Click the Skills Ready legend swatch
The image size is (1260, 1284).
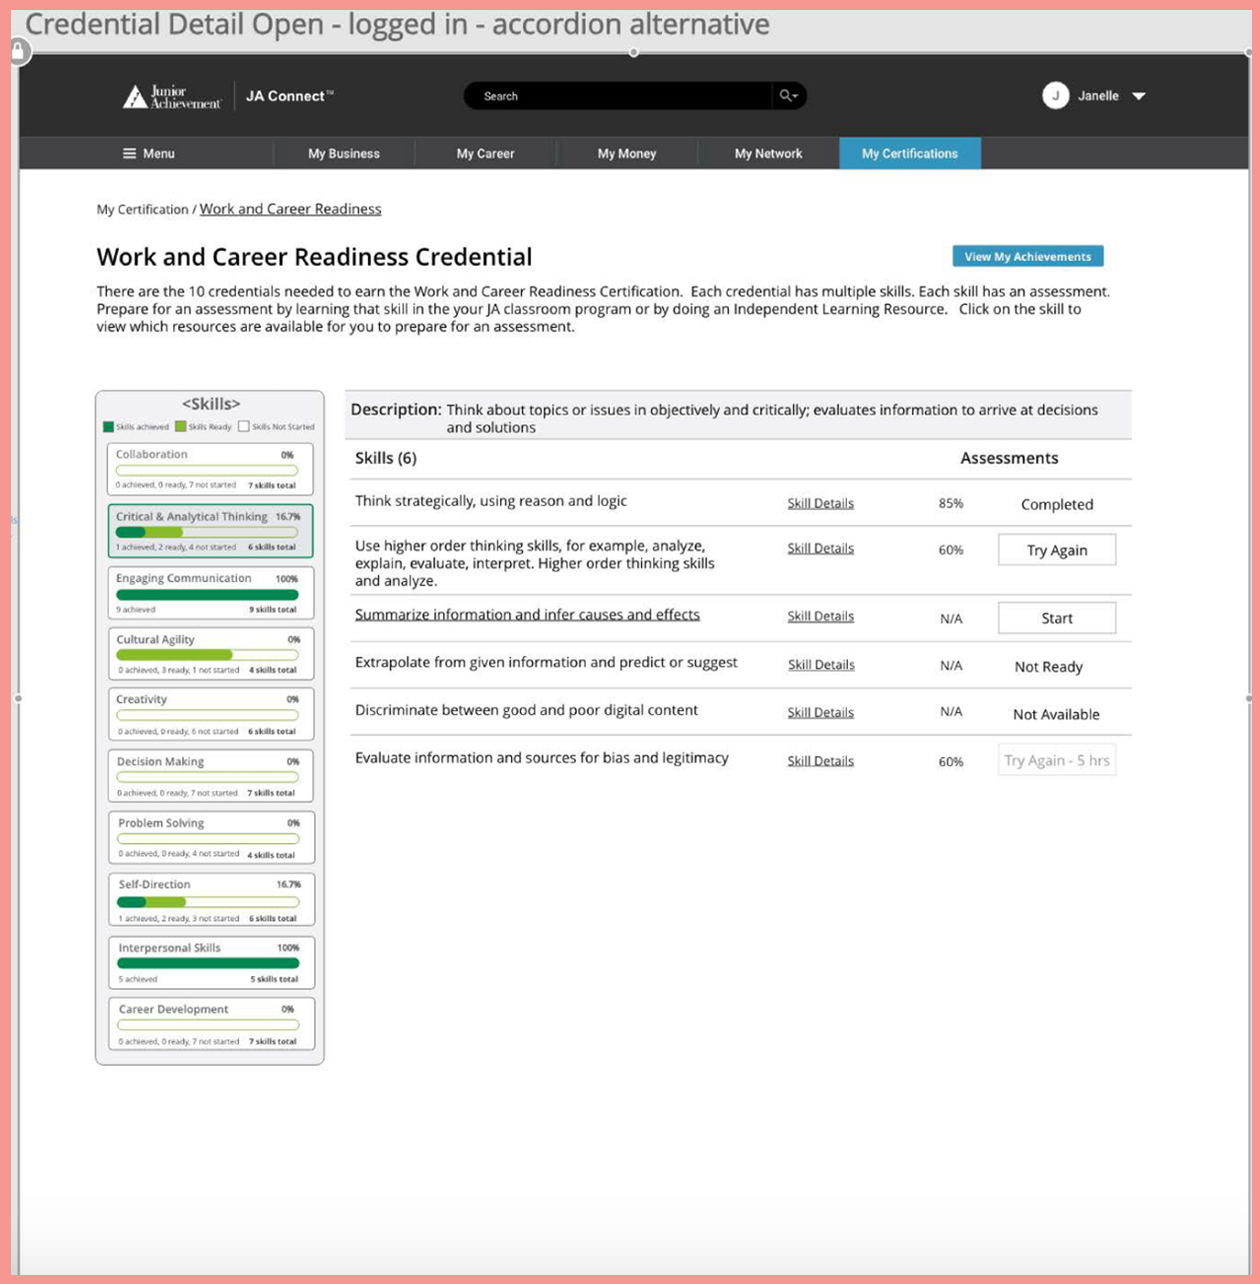[x=180, y=426]
